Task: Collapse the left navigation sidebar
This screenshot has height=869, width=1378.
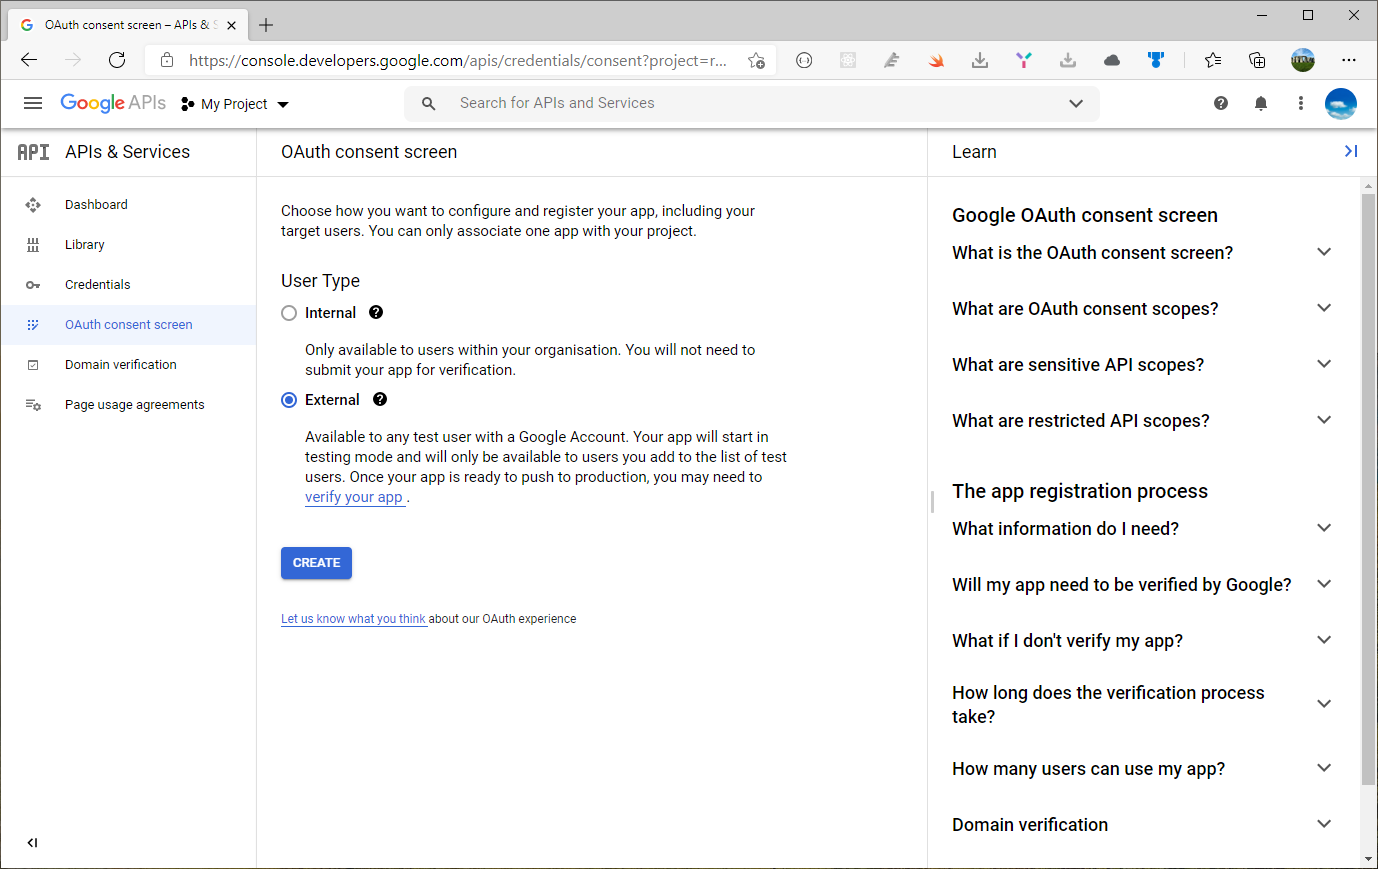Action: coord(32,843)
